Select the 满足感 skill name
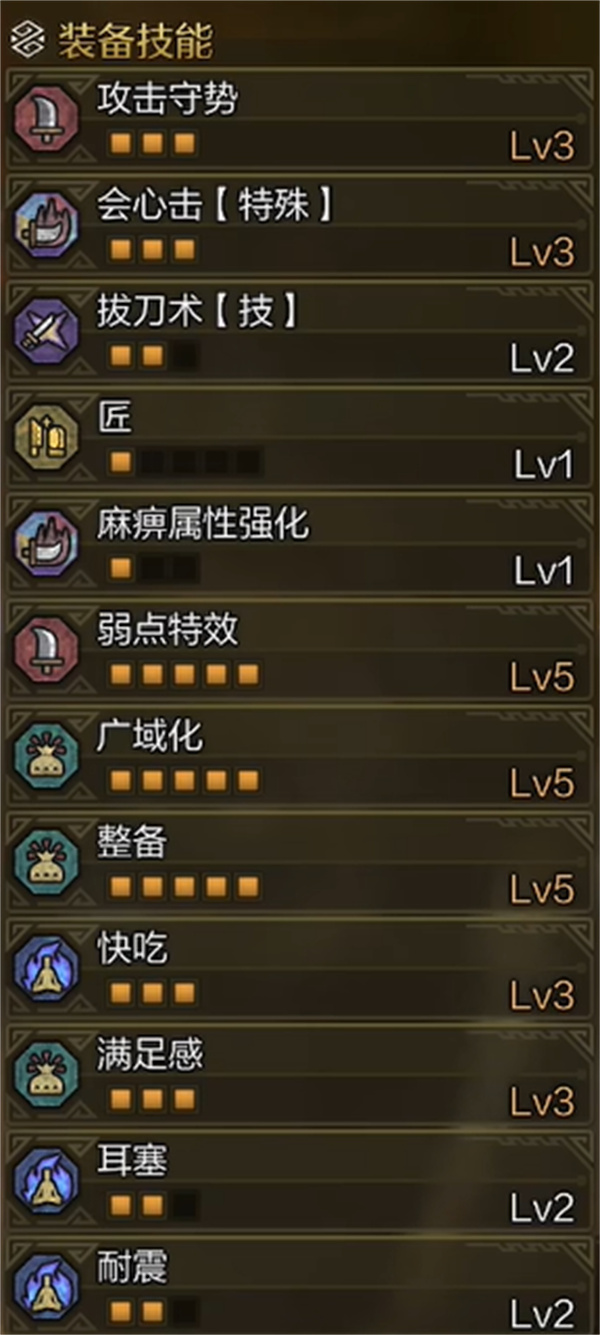 click(x=150, y=1055)
